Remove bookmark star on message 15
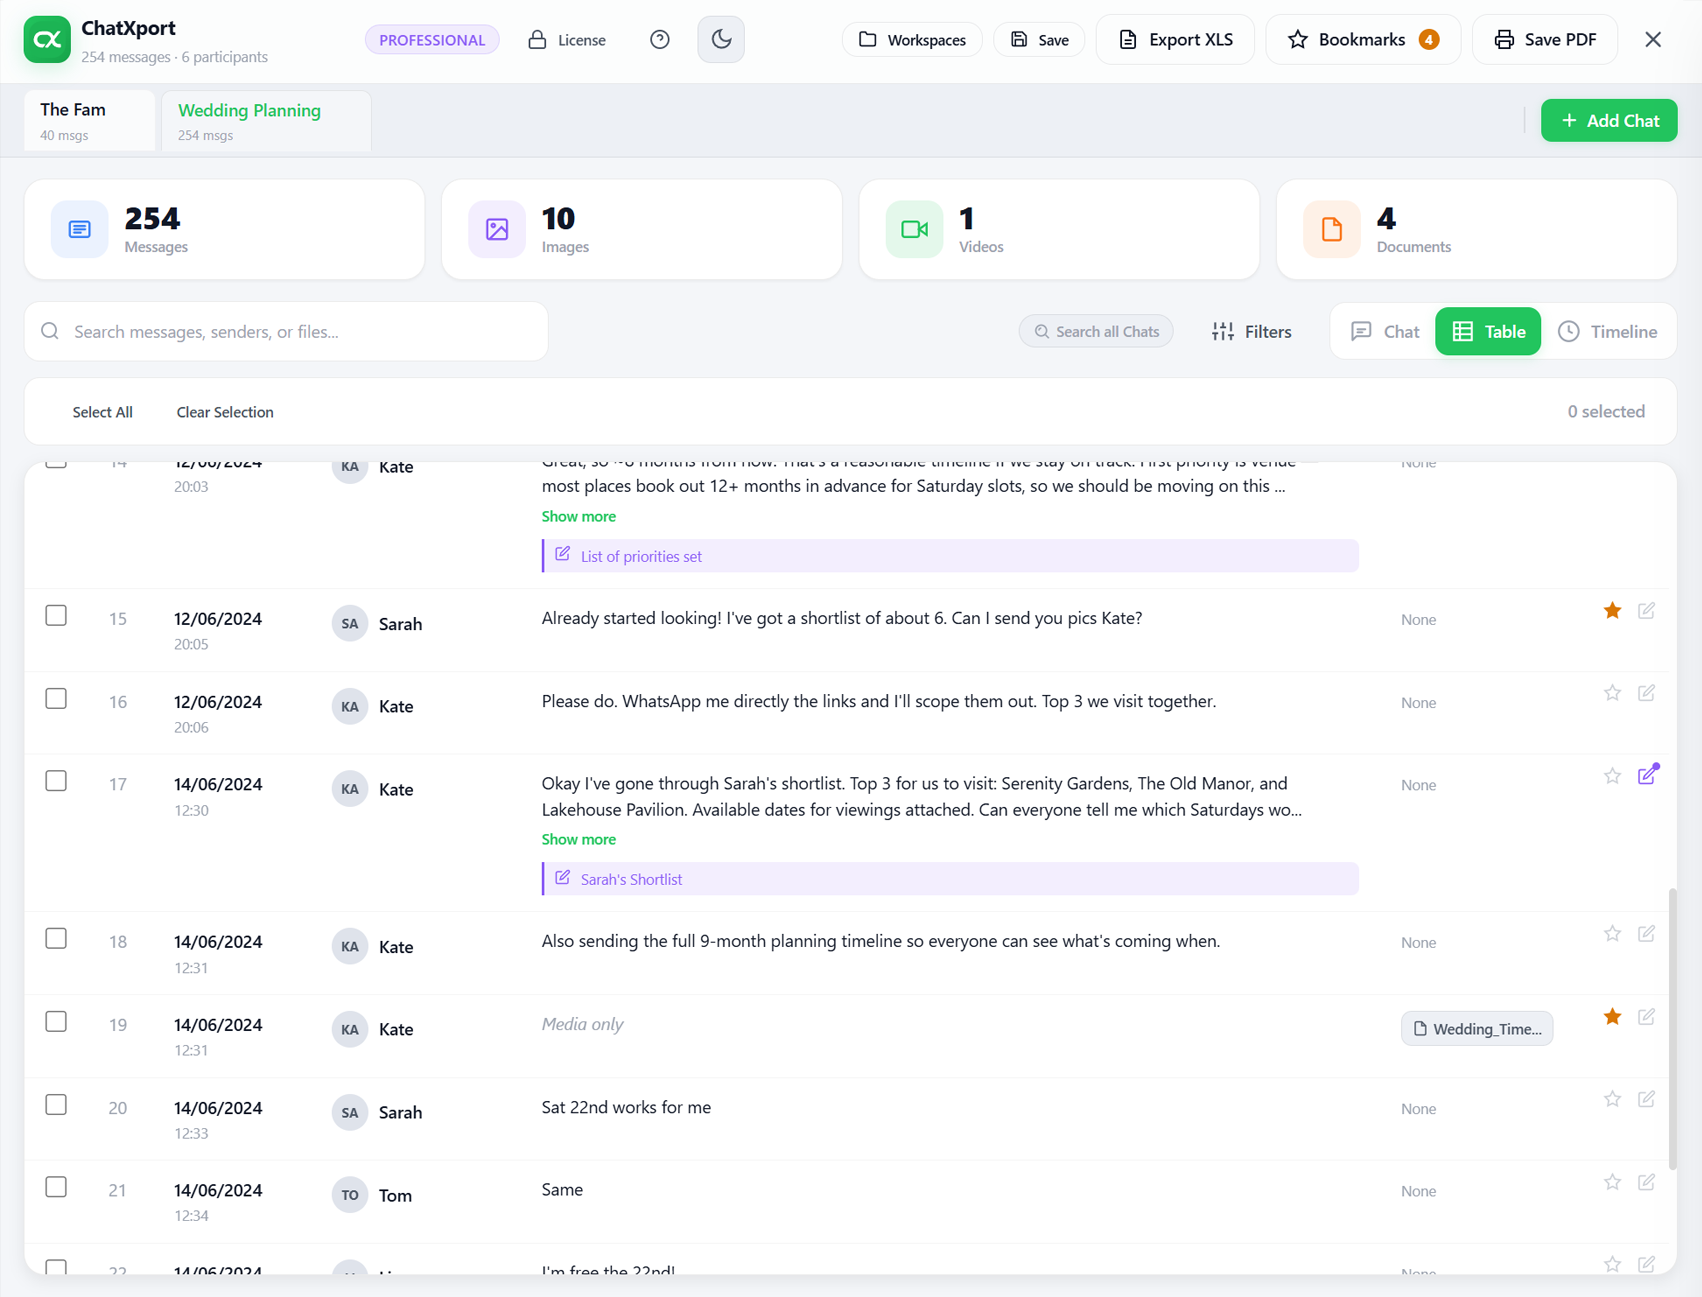The height and width of the screenshot is (1297, 1702). (1612, 610)
